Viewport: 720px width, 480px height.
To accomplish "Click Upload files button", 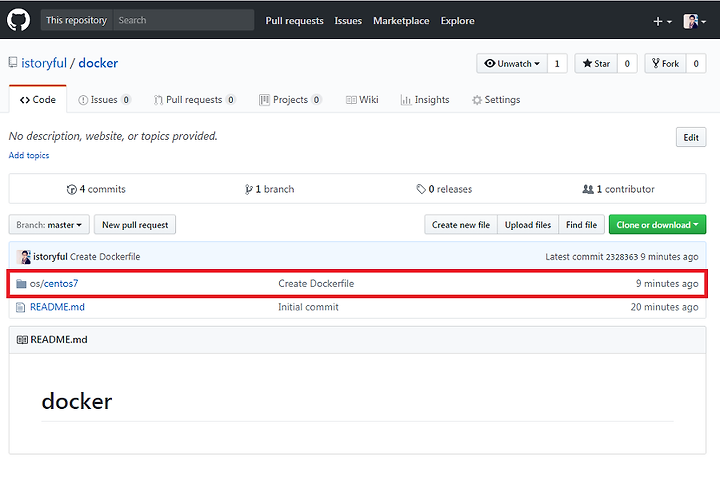I will [x=528, y=225].
